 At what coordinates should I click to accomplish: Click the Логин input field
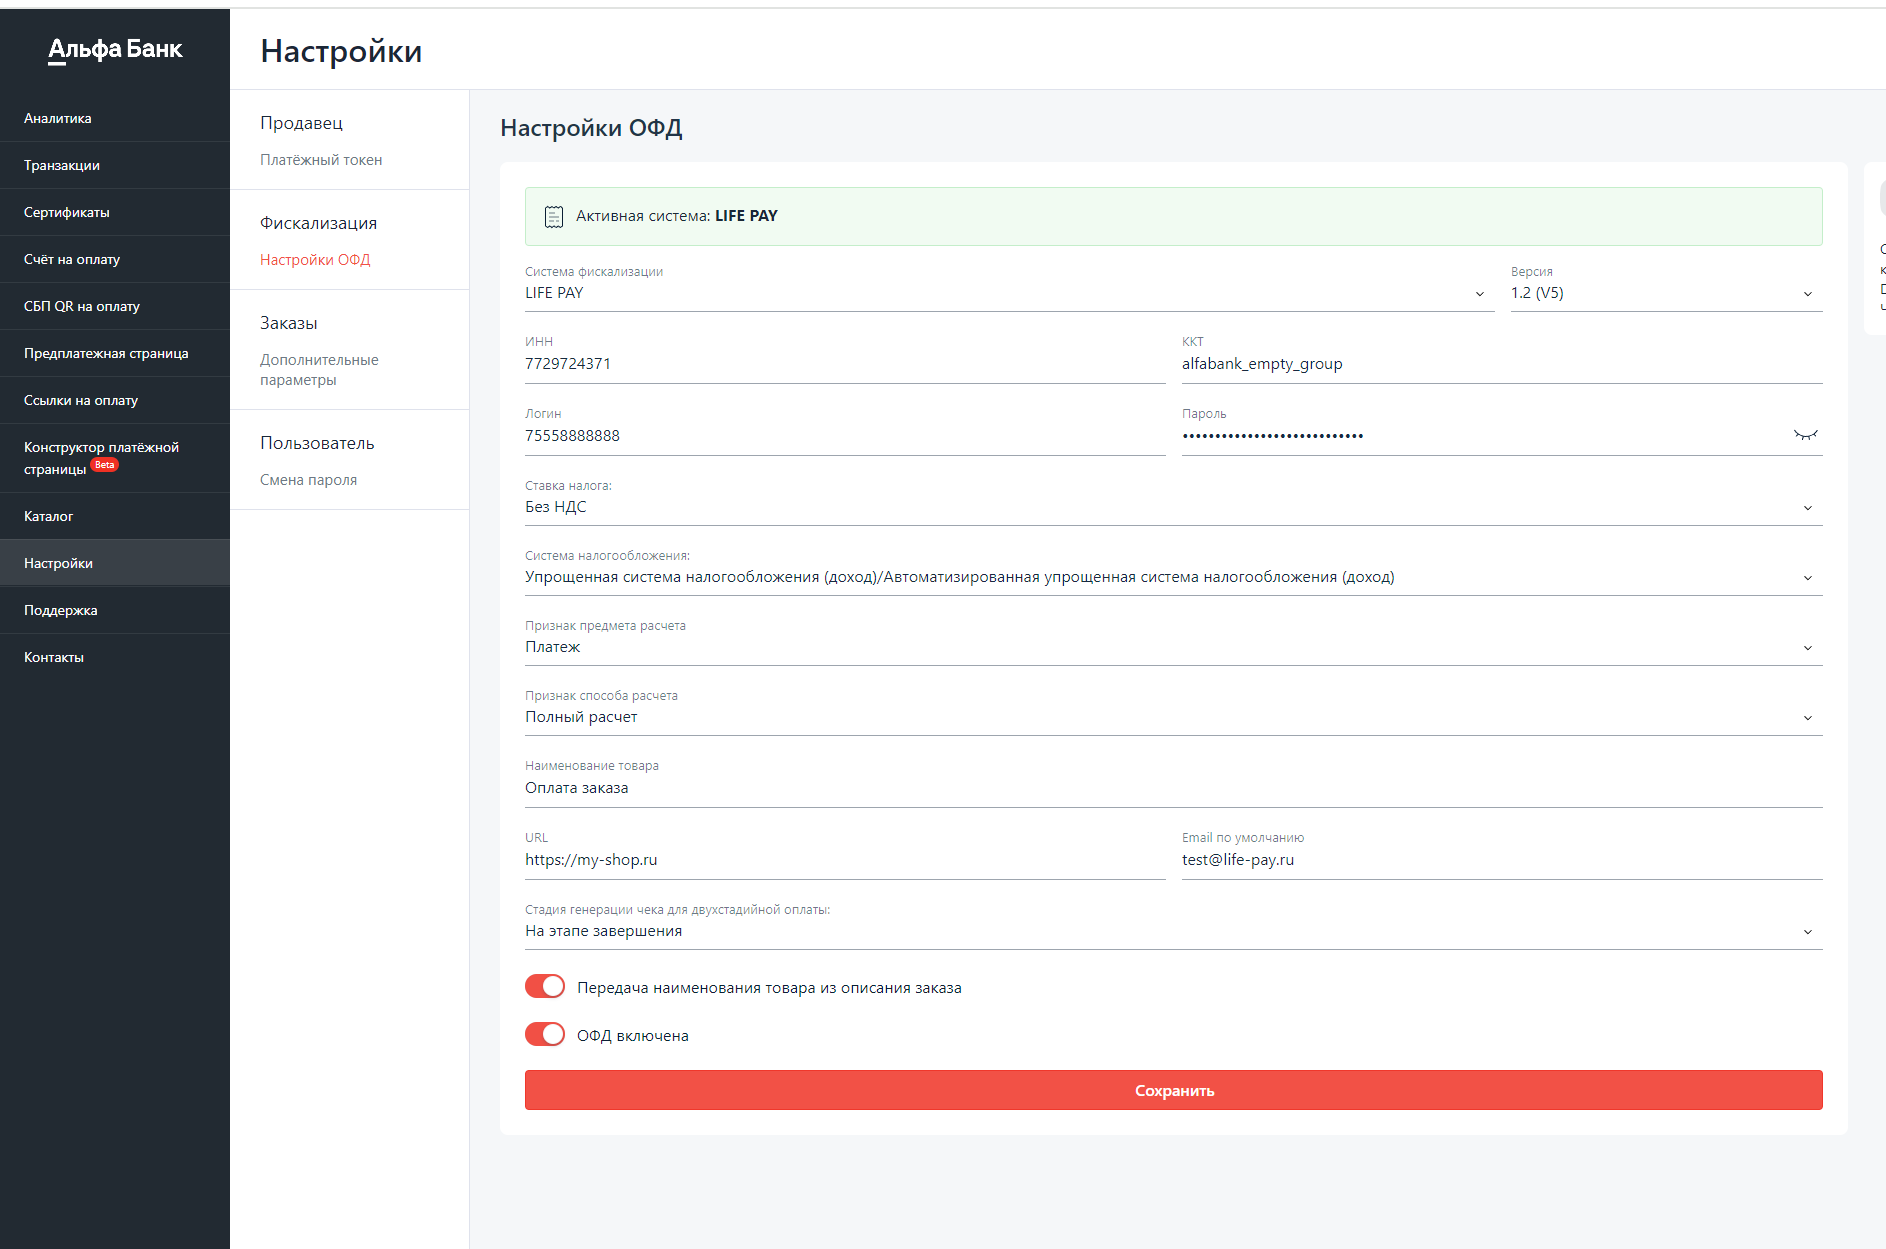pyautogui.click(x=845, y=436)
